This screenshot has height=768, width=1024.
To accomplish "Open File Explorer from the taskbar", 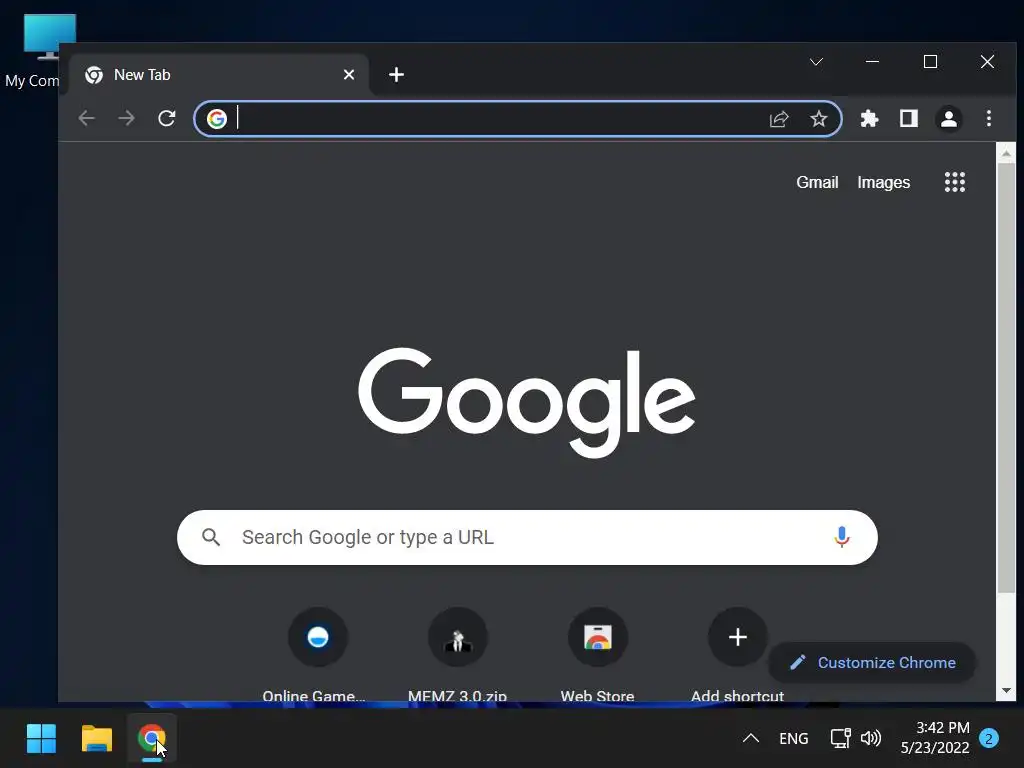I will click(97, 739).
